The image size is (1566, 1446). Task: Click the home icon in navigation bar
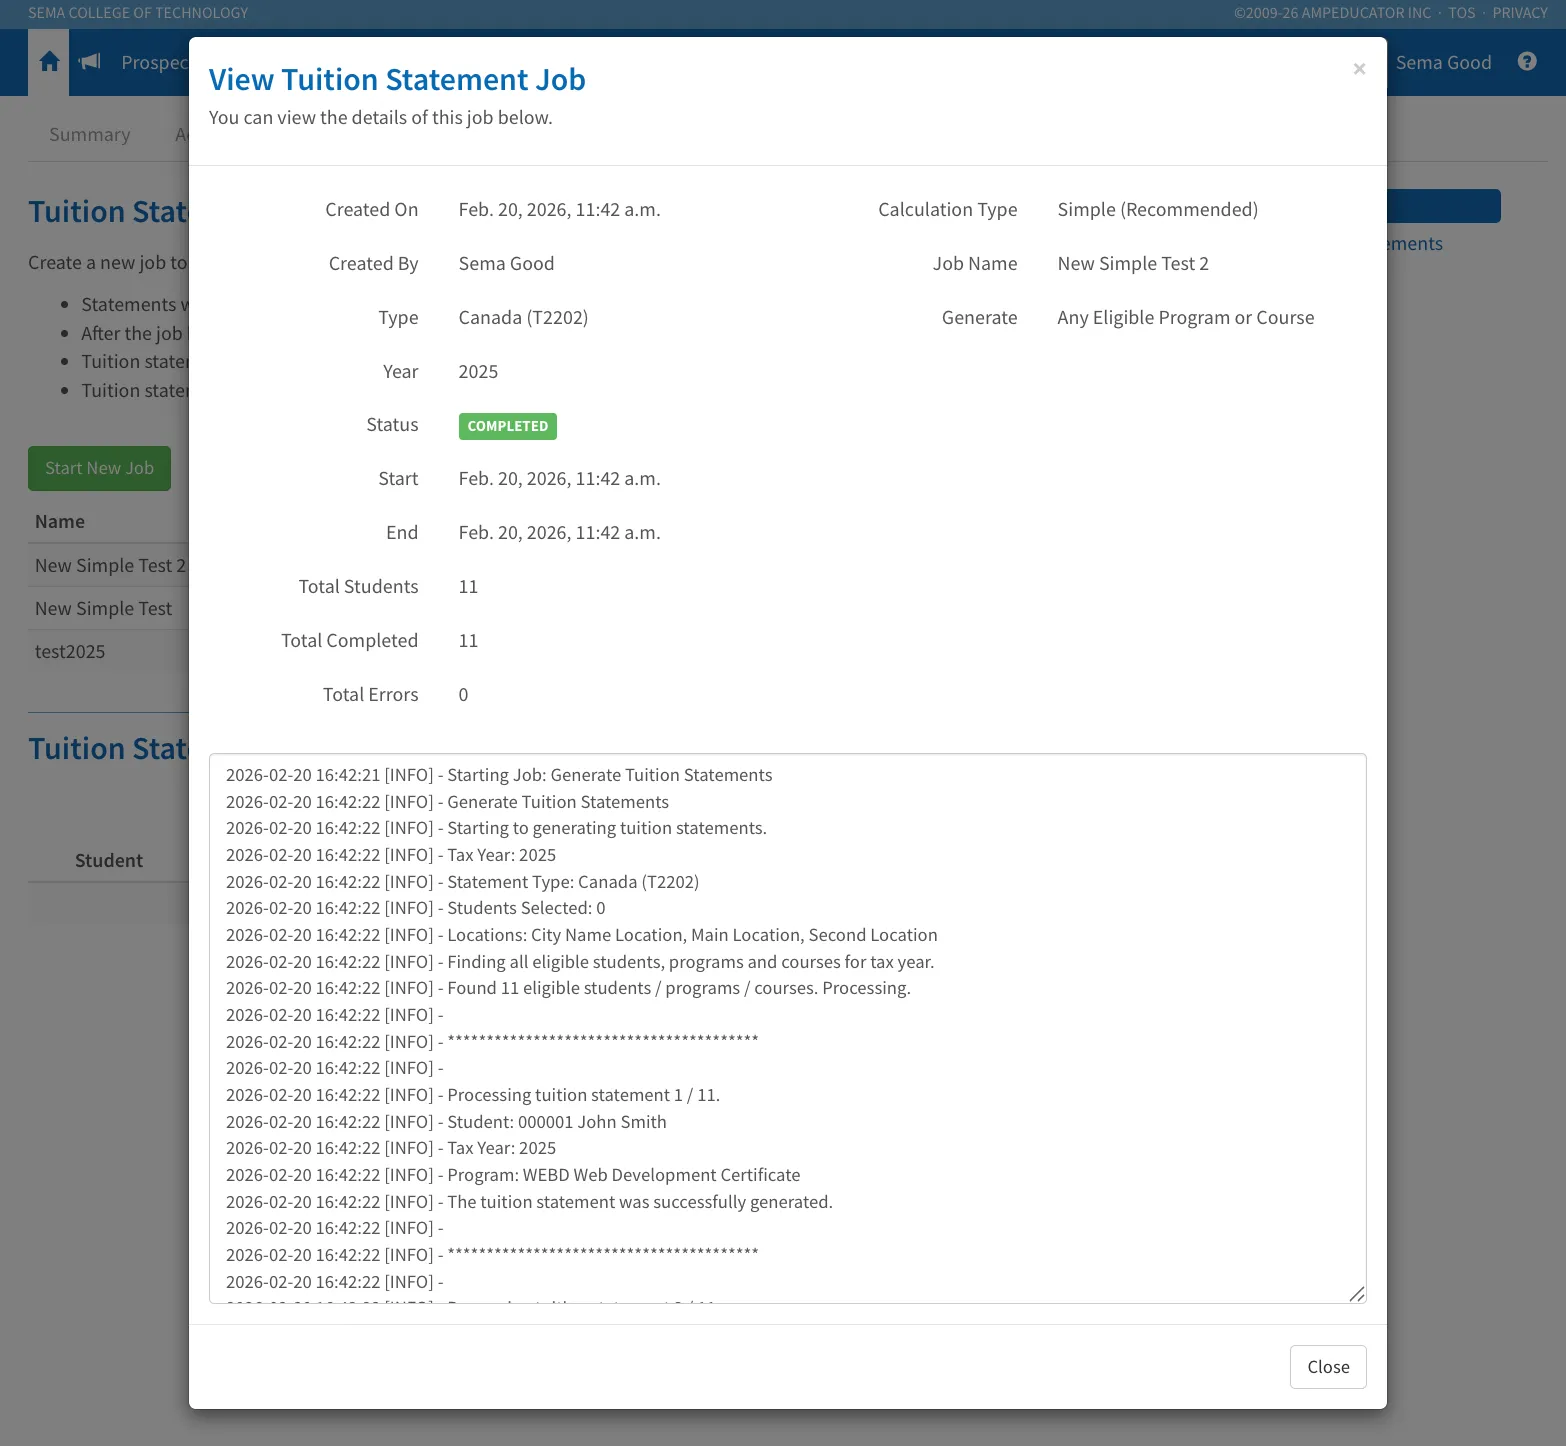[49, 62]
